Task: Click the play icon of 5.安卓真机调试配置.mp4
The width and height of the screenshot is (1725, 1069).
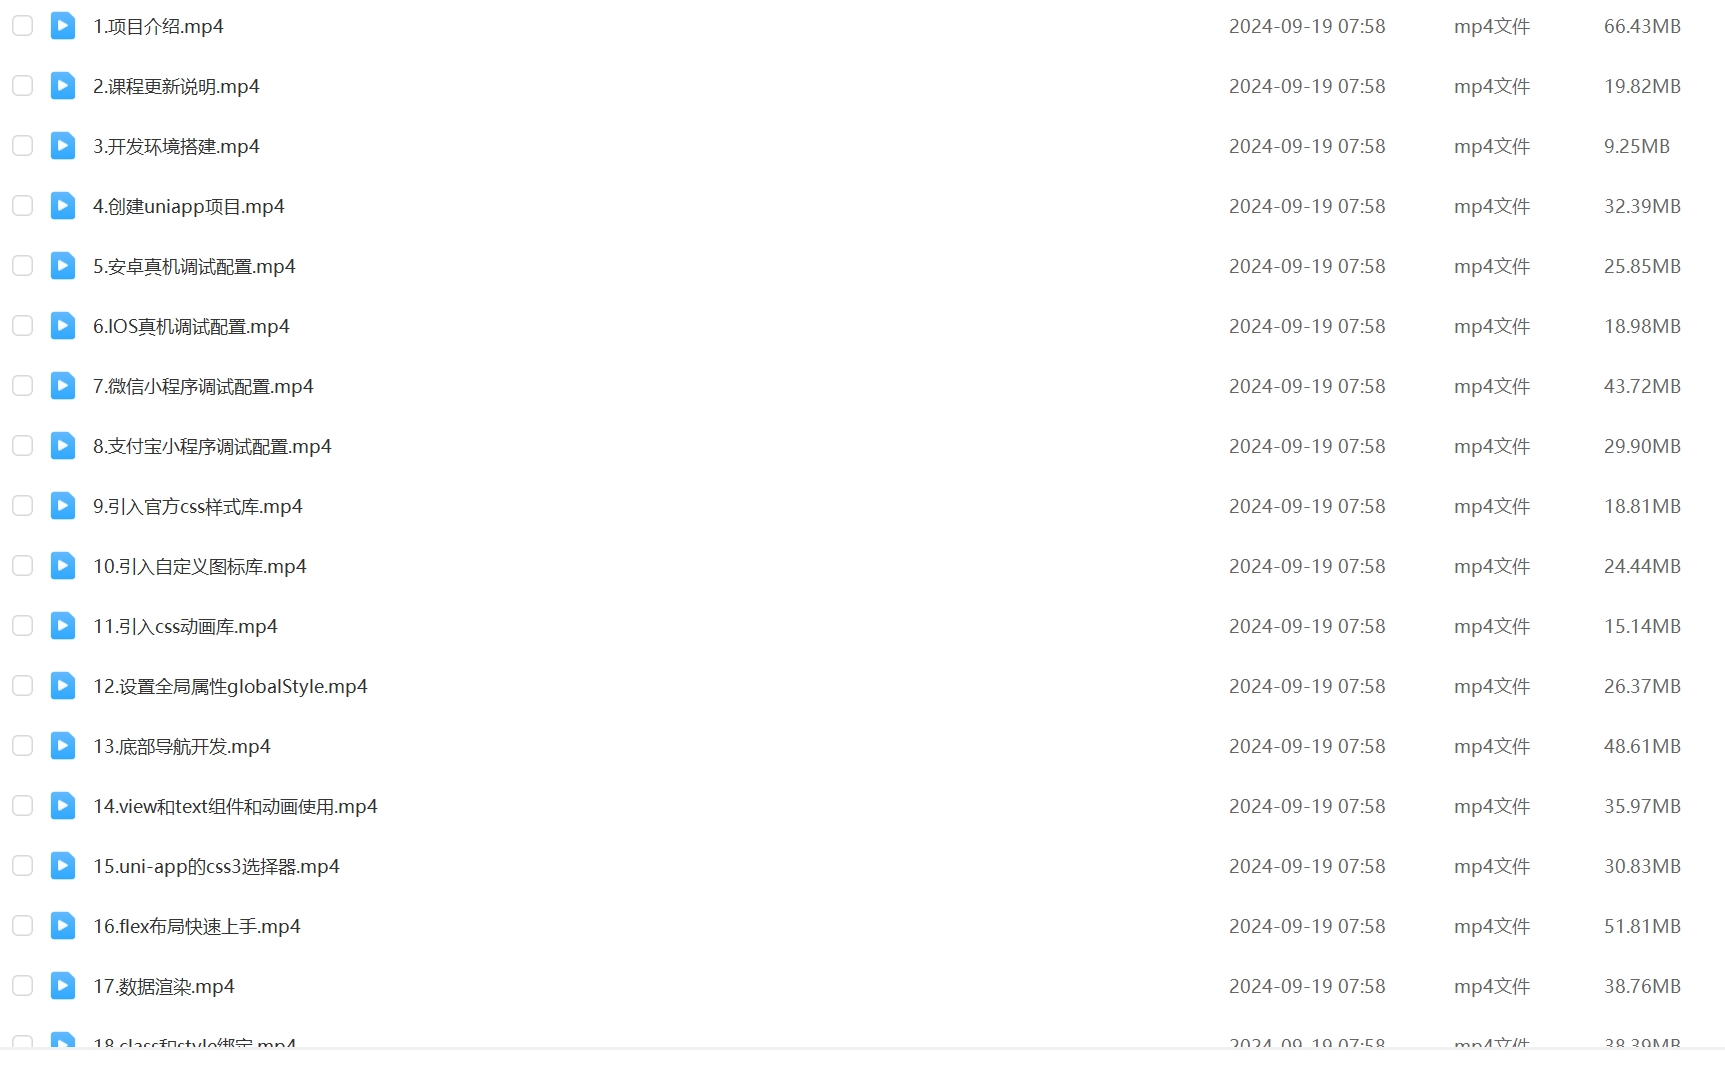Action: [63, 266]
